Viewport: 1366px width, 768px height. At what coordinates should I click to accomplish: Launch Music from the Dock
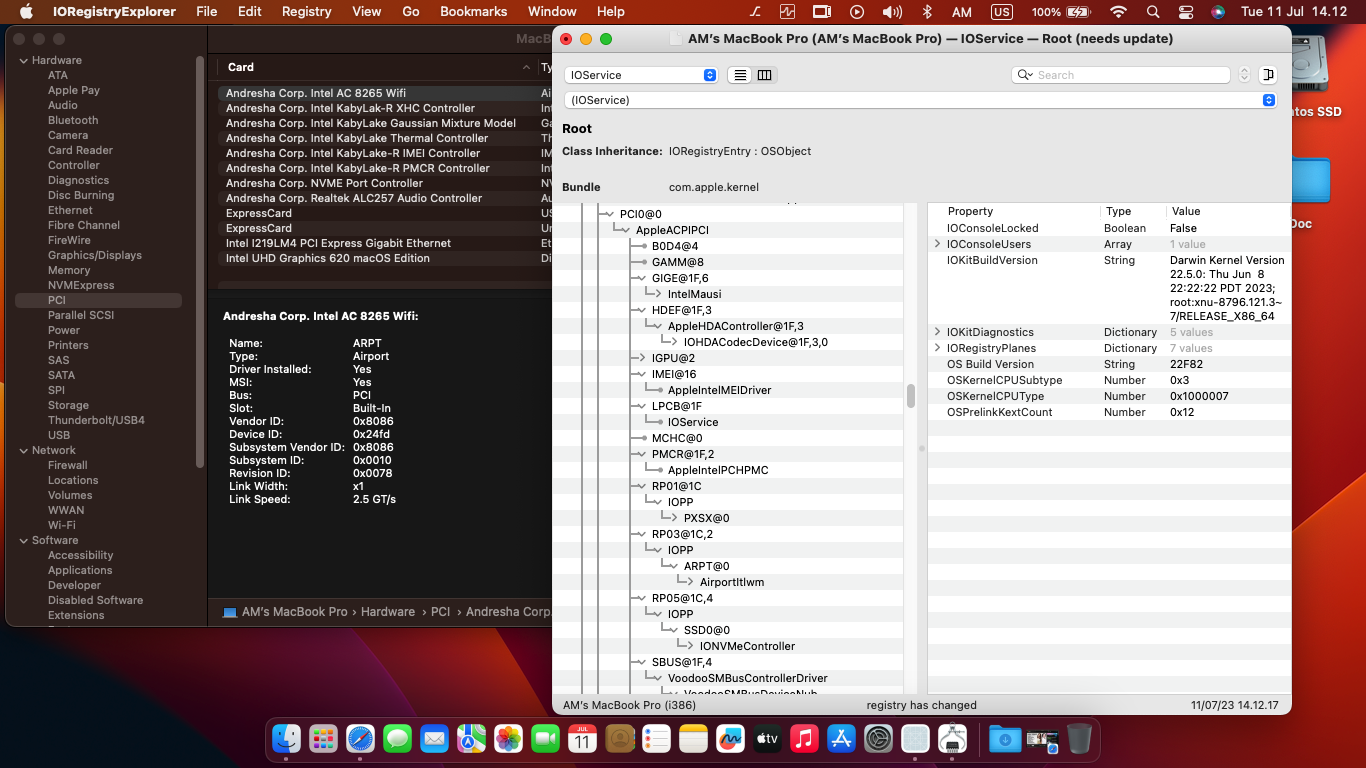(804, 739)
